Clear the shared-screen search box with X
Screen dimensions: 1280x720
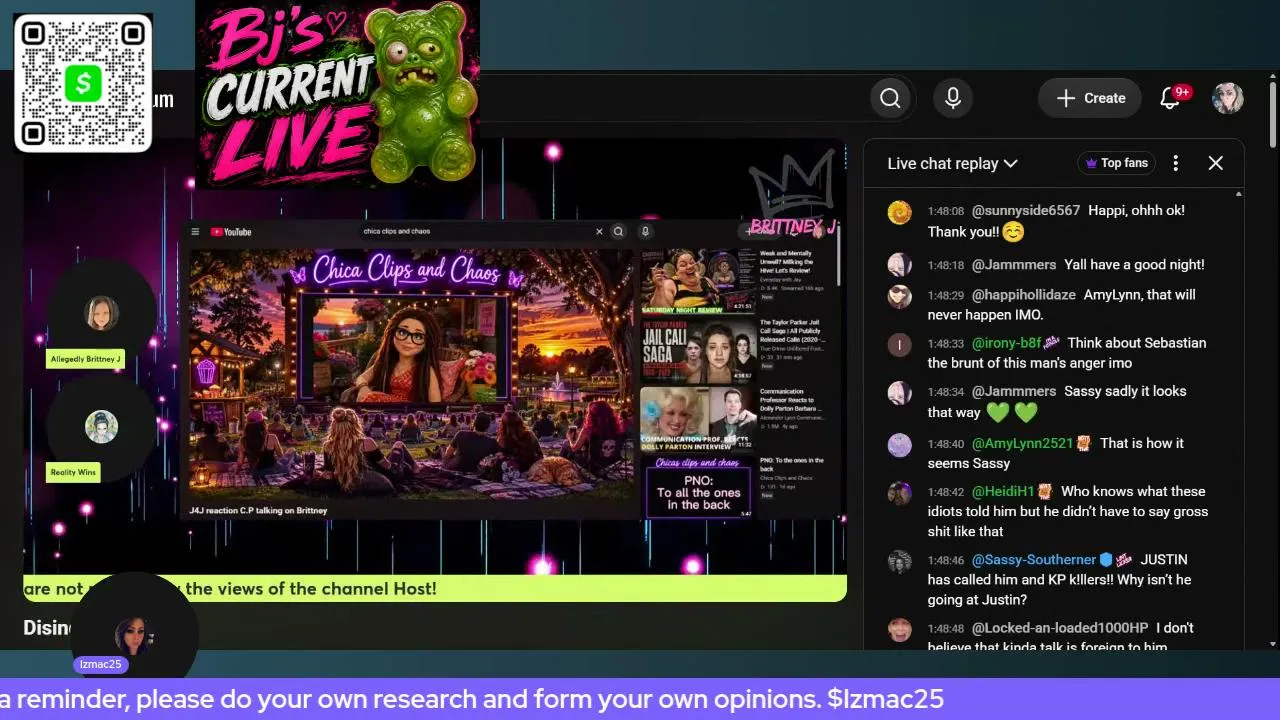pyautogui.click(x=599, y=231)
